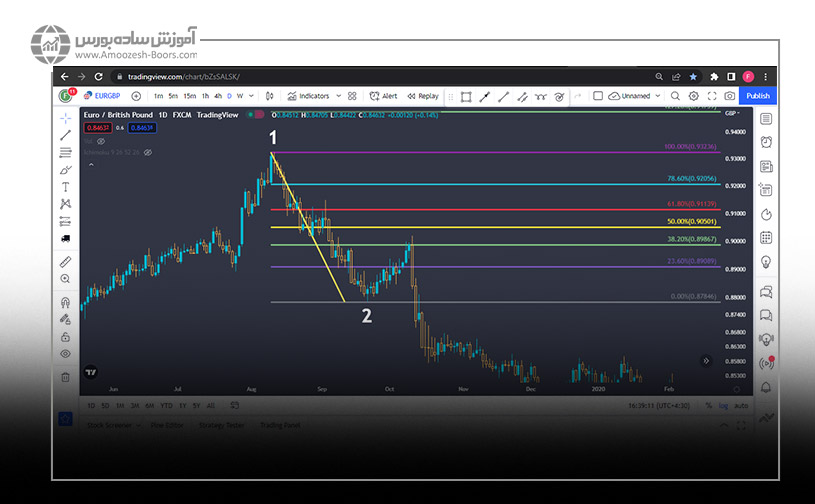
Task: Click the Publish button
Action: pos(757,96)
